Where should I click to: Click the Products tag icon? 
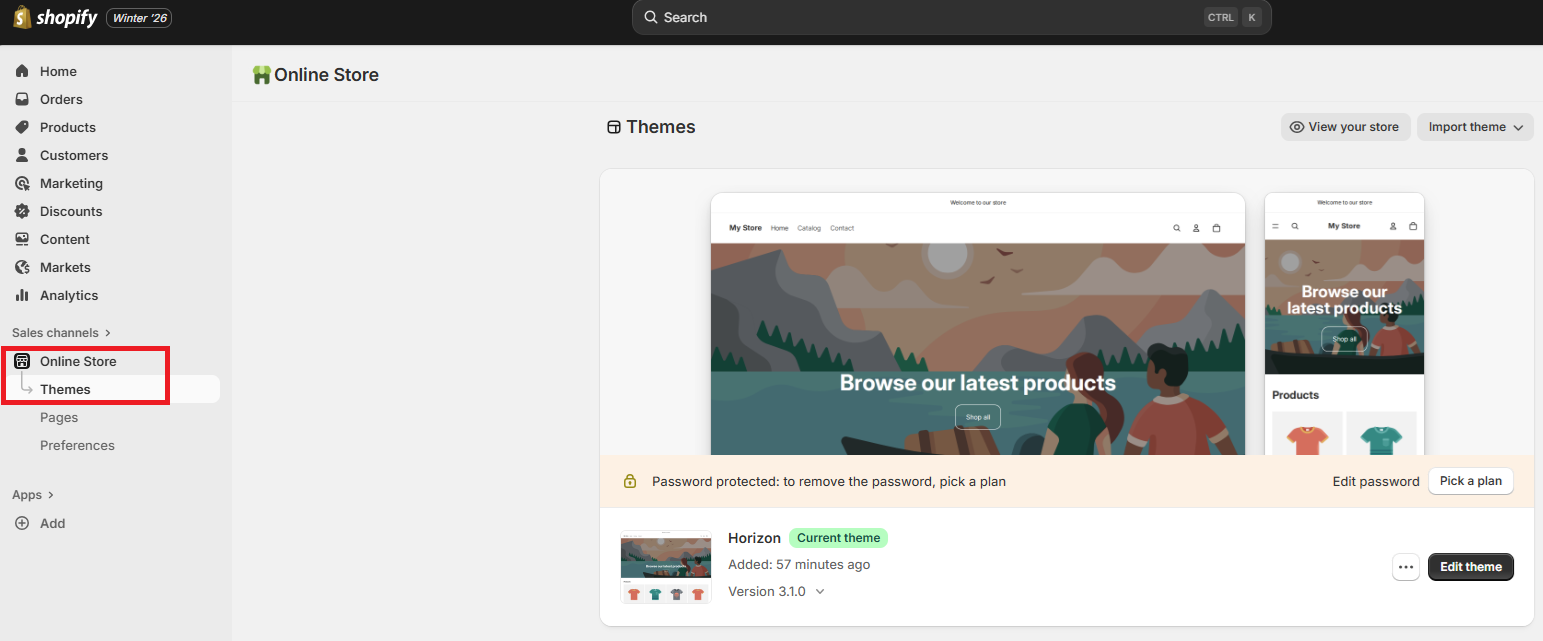click(22, 127)
